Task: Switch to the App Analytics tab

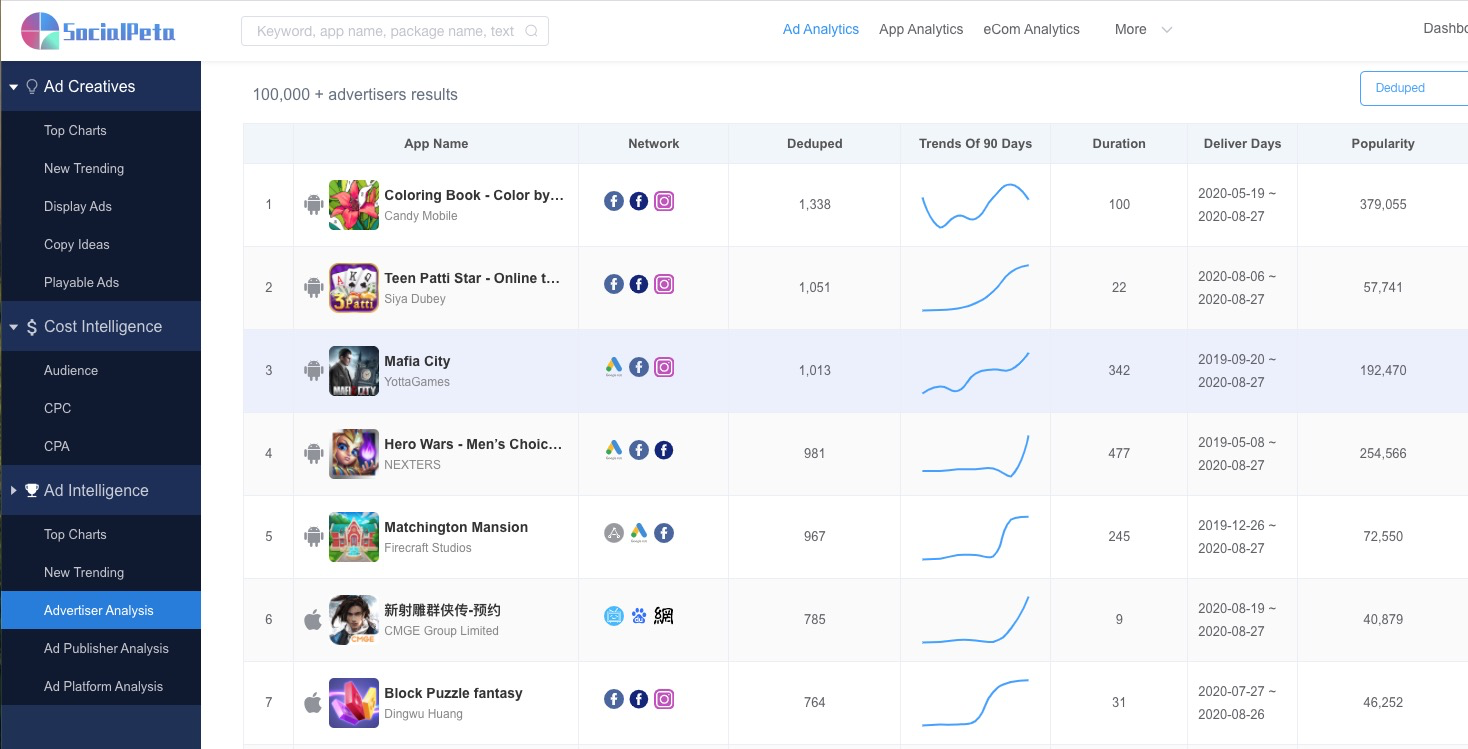Action: pos(921,29)
